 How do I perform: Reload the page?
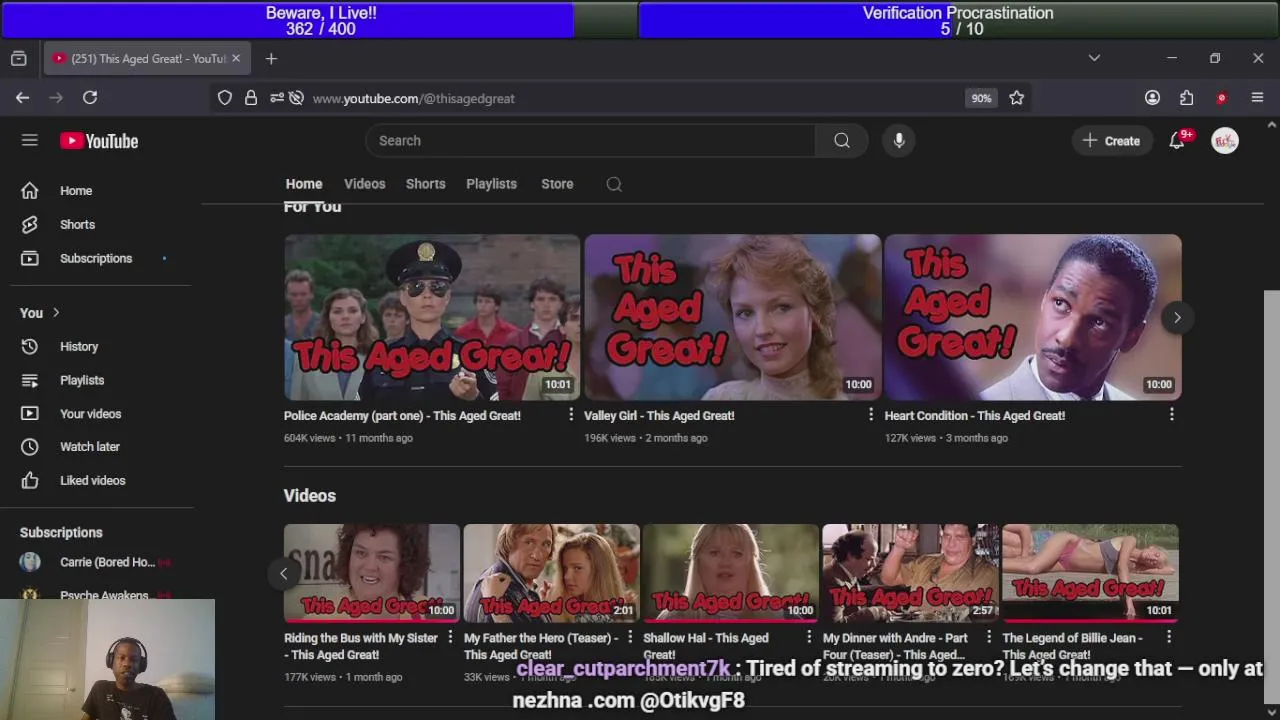click(x=90, y=98)
